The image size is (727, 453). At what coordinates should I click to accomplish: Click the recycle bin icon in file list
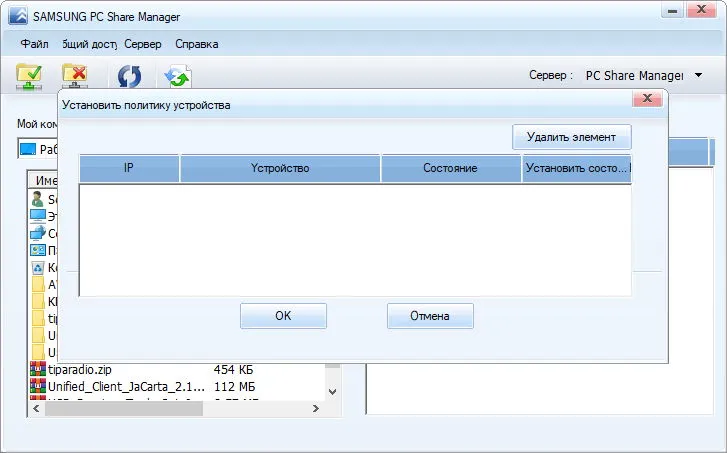pos(38,268)
